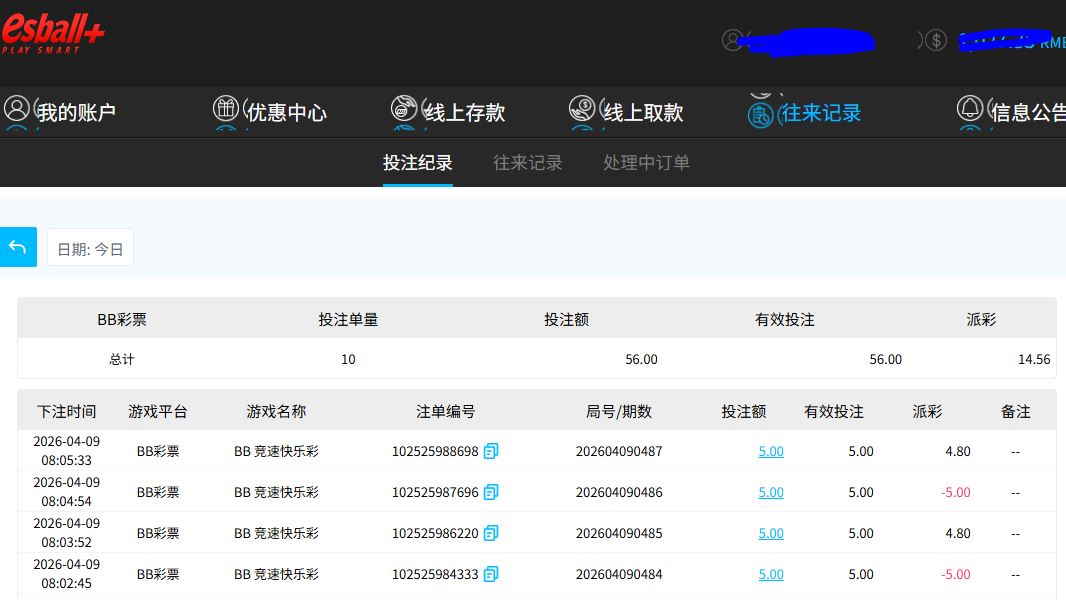Copy order number 102525986220
This screenshot has height=600, width=1066.
click(x=489, y=533)
